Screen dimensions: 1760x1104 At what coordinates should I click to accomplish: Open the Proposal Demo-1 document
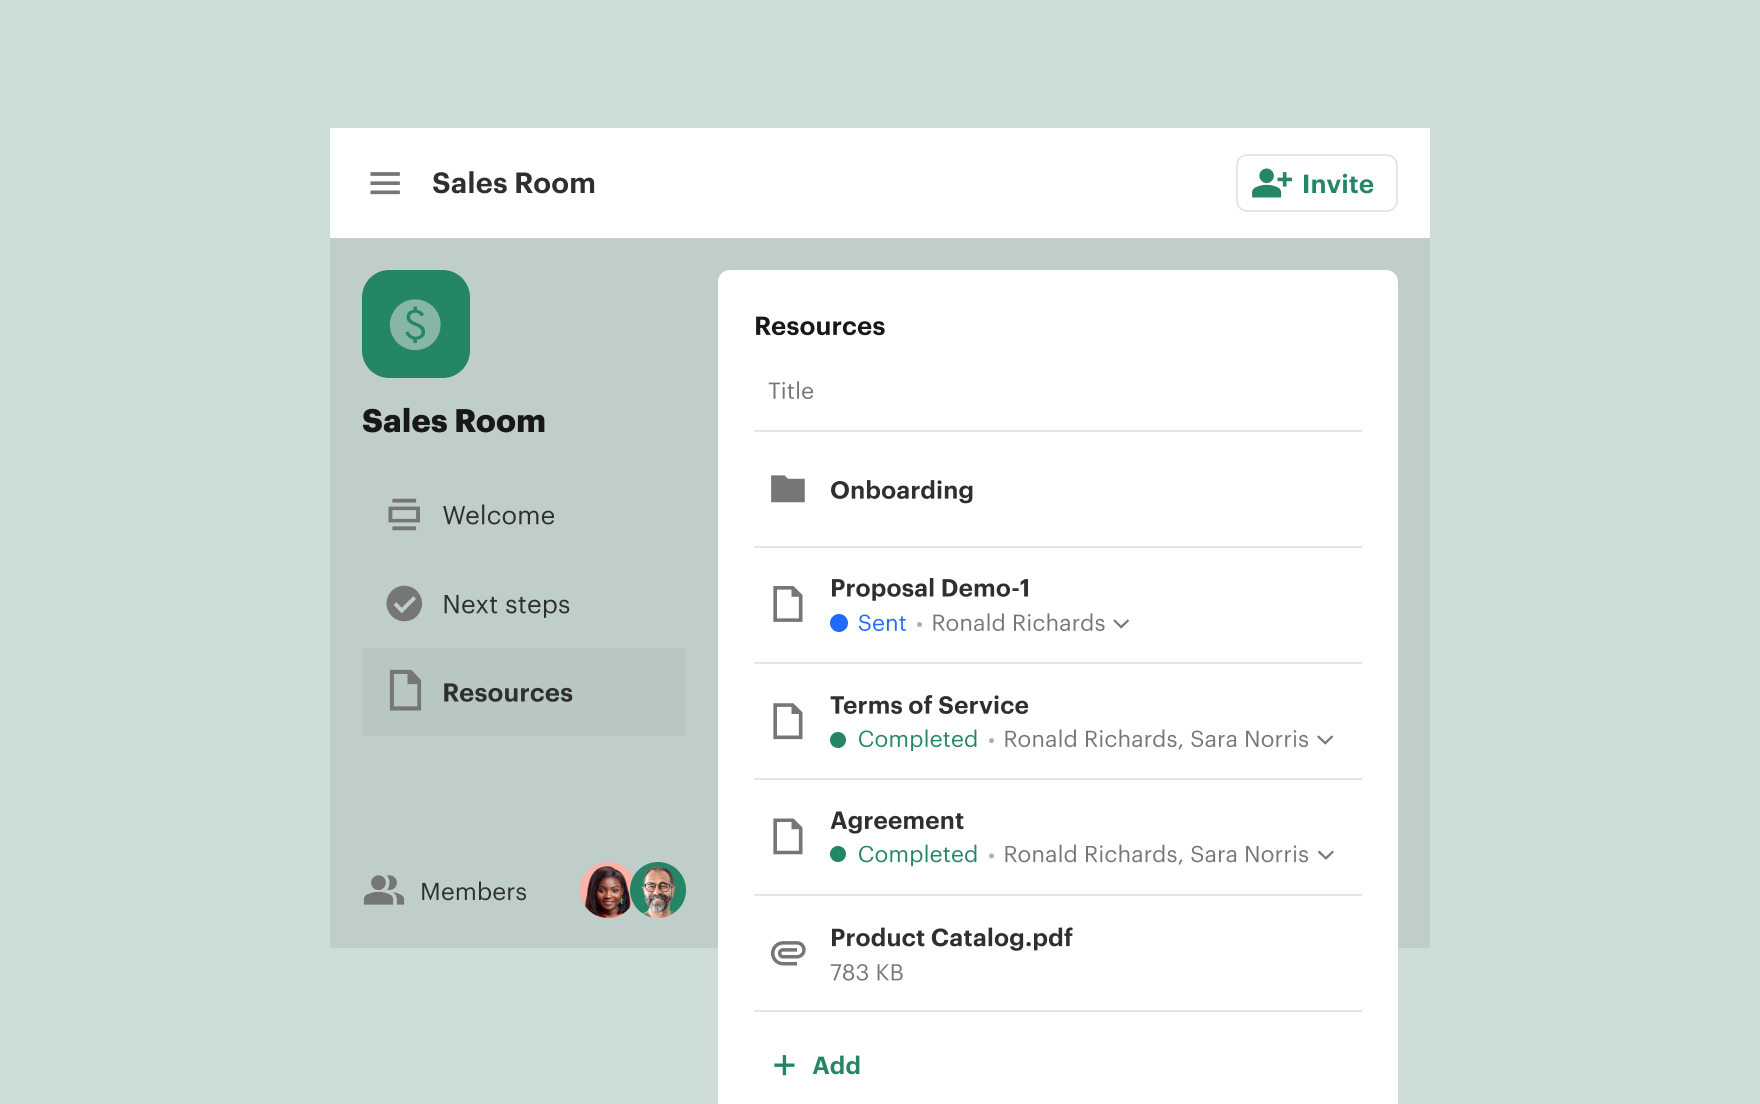tap(930, 588)
